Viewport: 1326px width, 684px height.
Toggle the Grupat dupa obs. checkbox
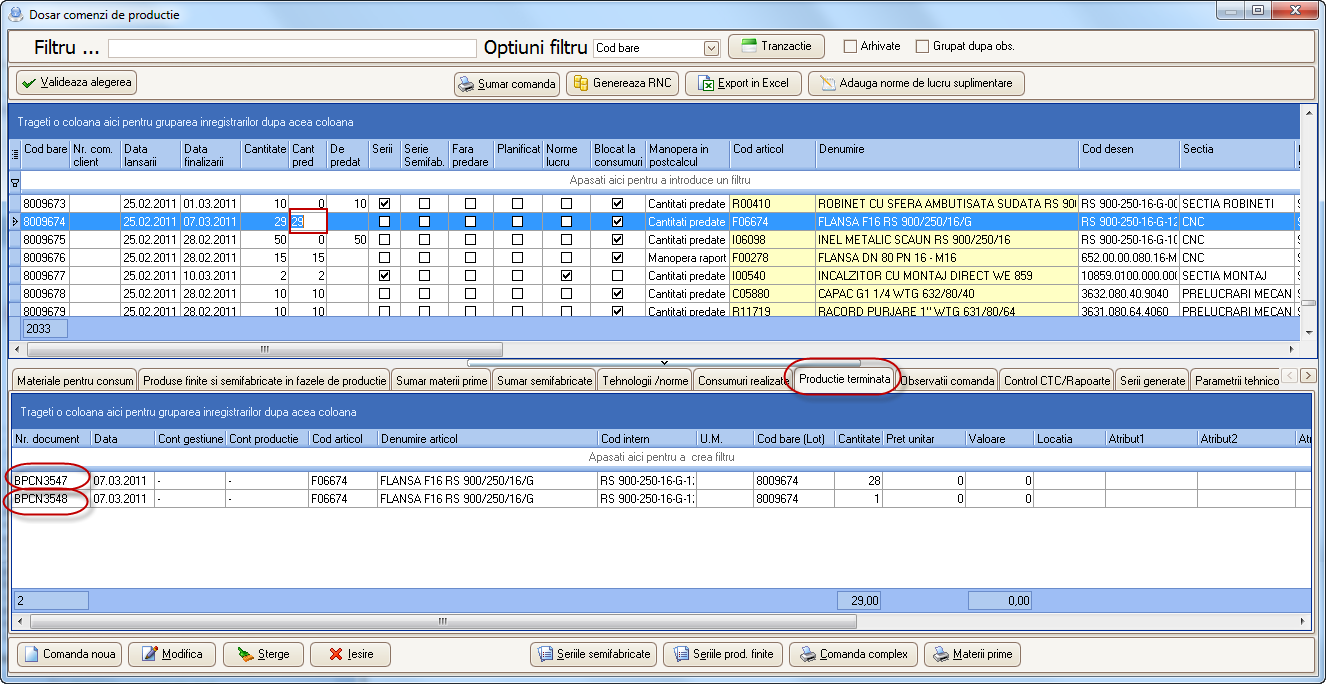pos(922,46)
